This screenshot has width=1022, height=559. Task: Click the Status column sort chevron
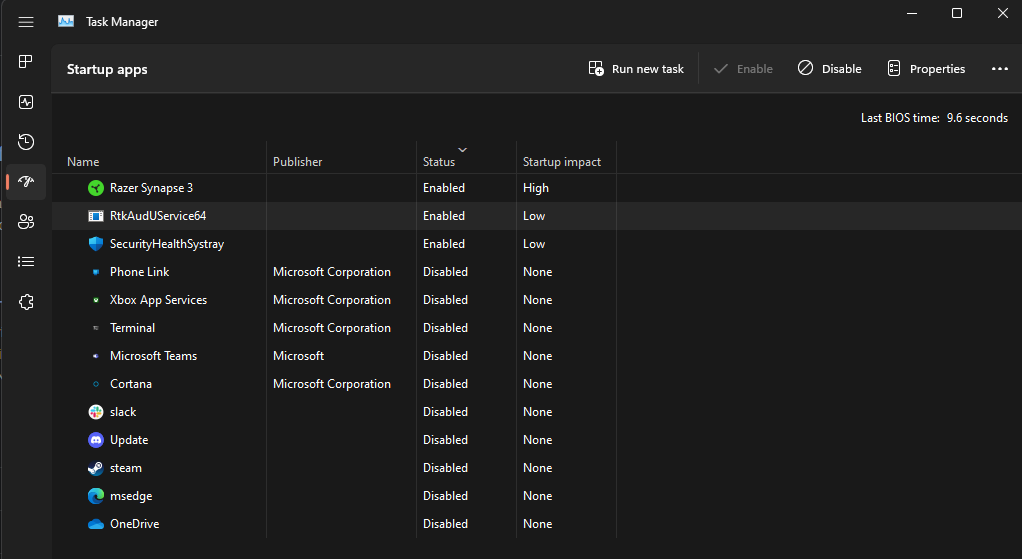462,150
